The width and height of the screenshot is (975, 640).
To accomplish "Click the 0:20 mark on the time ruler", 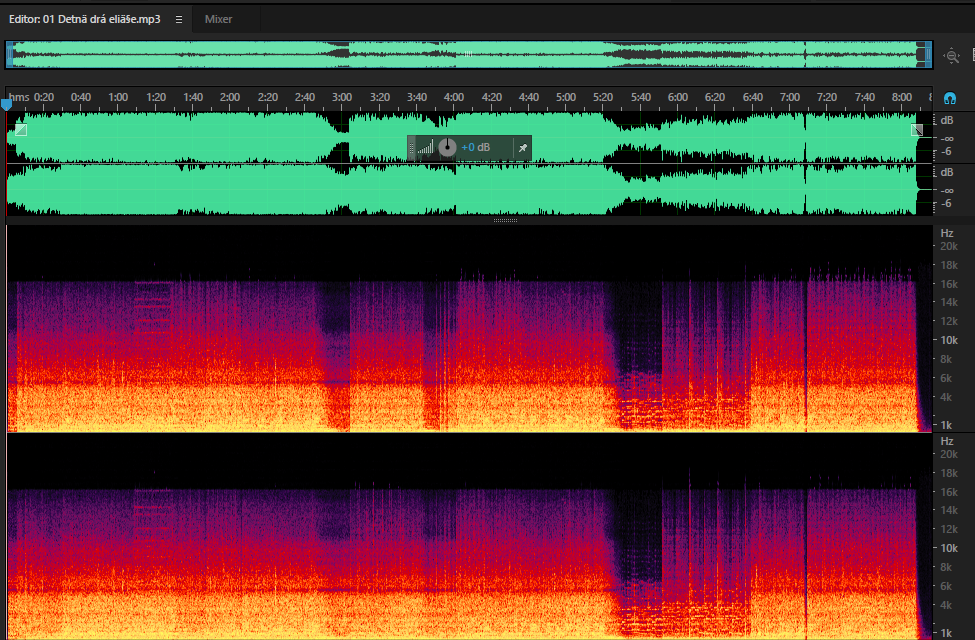I will pyautogui.click(x=44, y=97).
